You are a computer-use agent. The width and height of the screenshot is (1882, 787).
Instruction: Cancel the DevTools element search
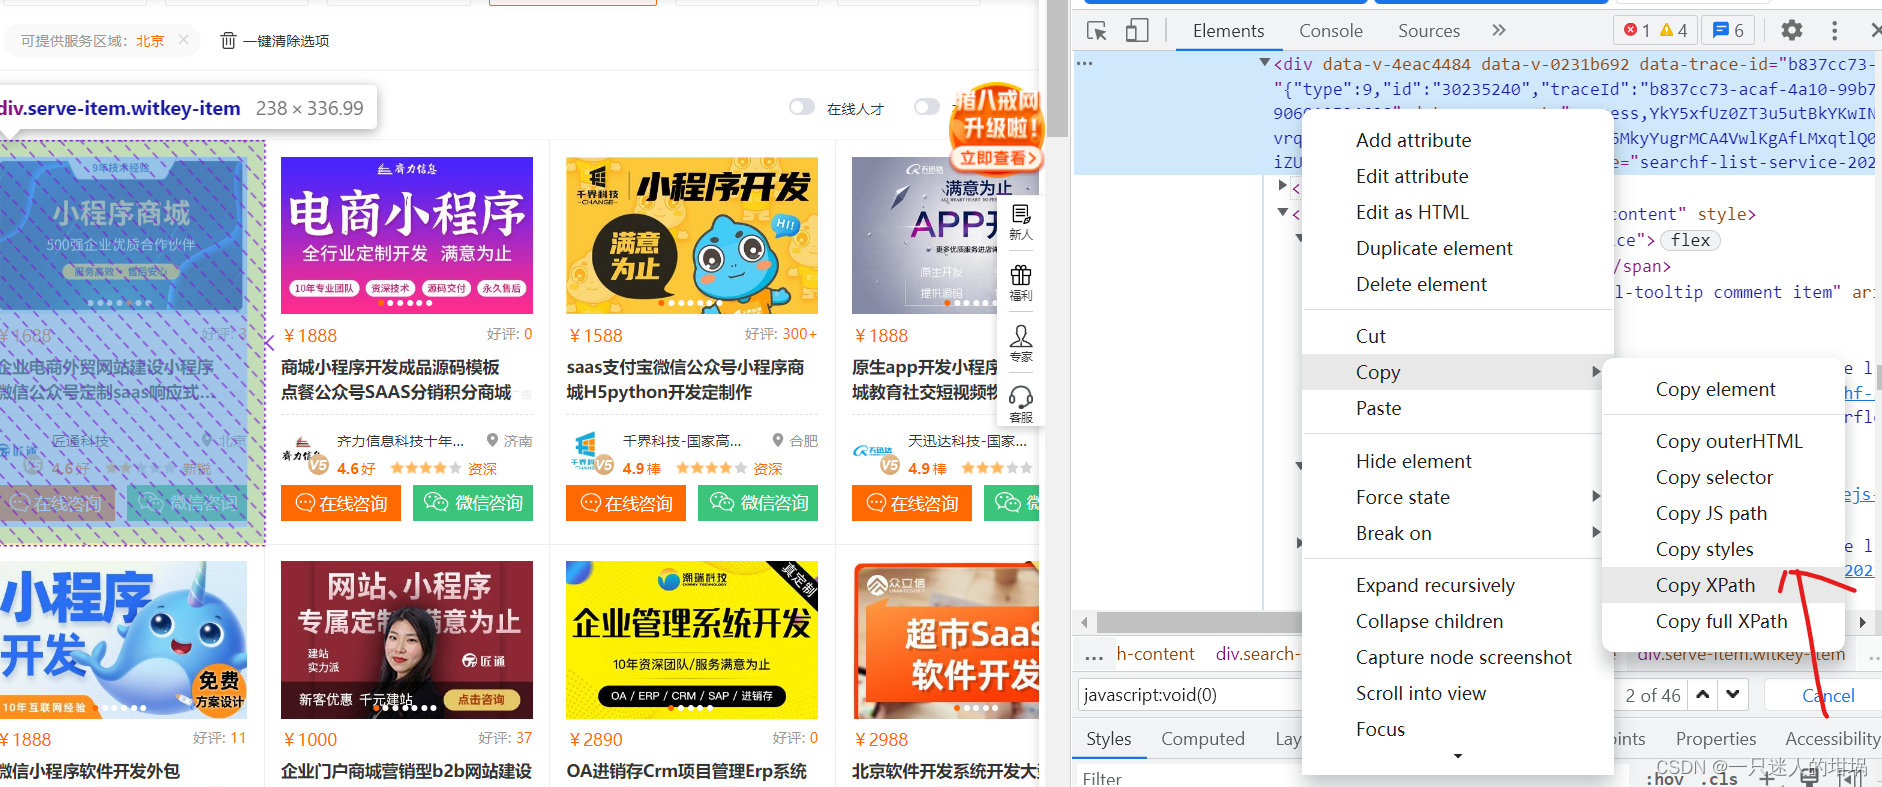click(1826, 695)
